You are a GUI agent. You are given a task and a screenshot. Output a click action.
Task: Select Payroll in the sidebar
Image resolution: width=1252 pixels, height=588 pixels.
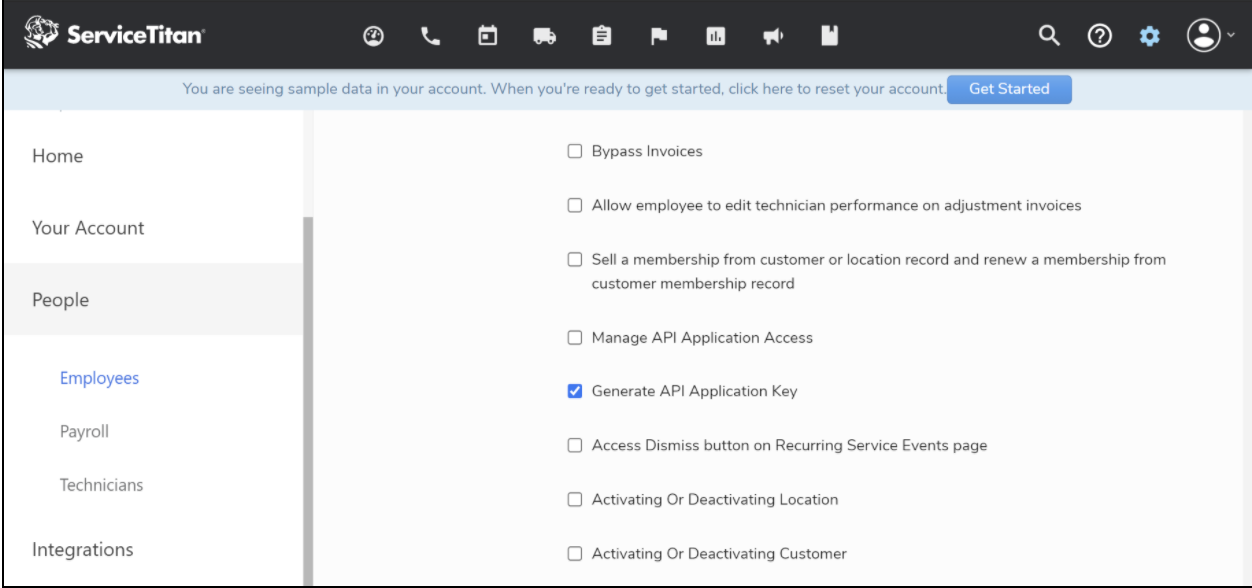(84, 432)
